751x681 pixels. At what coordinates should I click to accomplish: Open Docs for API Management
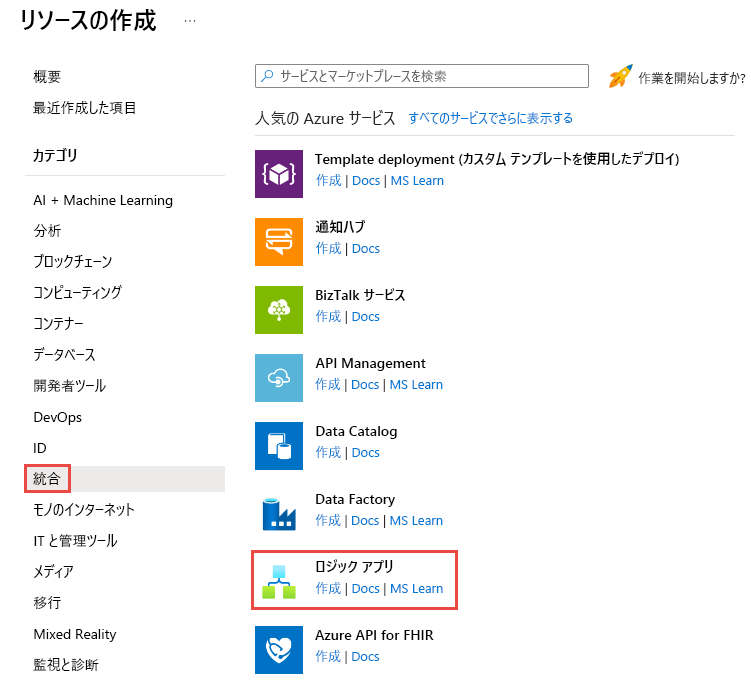365,385
